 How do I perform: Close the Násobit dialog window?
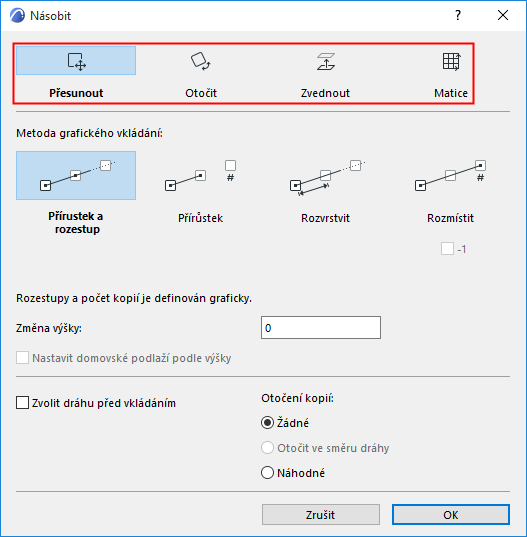pos(503,15)
